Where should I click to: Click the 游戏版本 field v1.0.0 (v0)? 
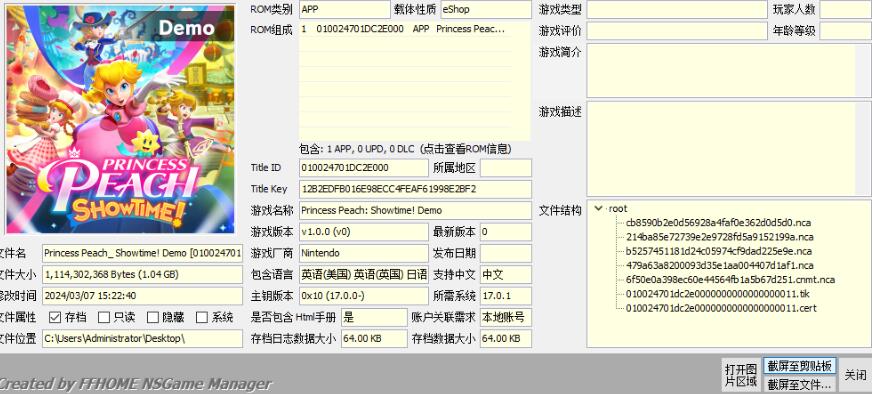[364, 232]
